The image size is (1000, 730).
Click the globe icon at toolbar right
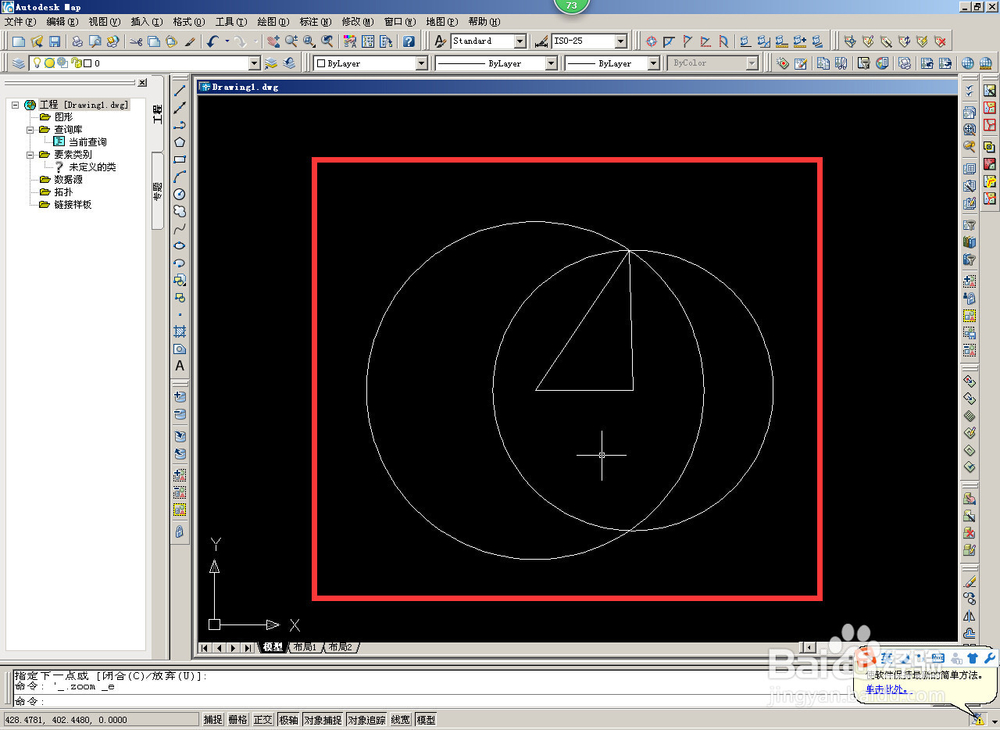tap(968, 63)
